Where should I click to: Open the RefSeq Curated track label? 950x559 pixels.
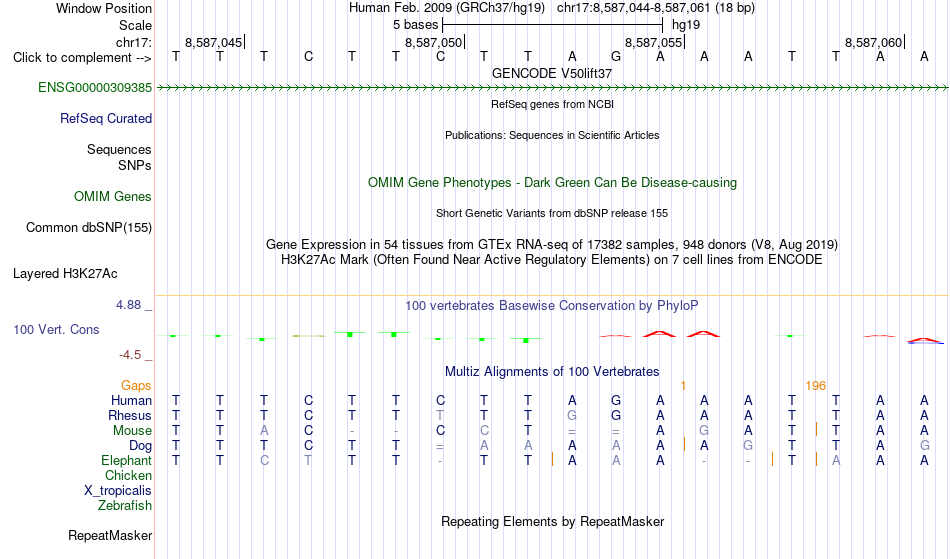coord(105,119)
